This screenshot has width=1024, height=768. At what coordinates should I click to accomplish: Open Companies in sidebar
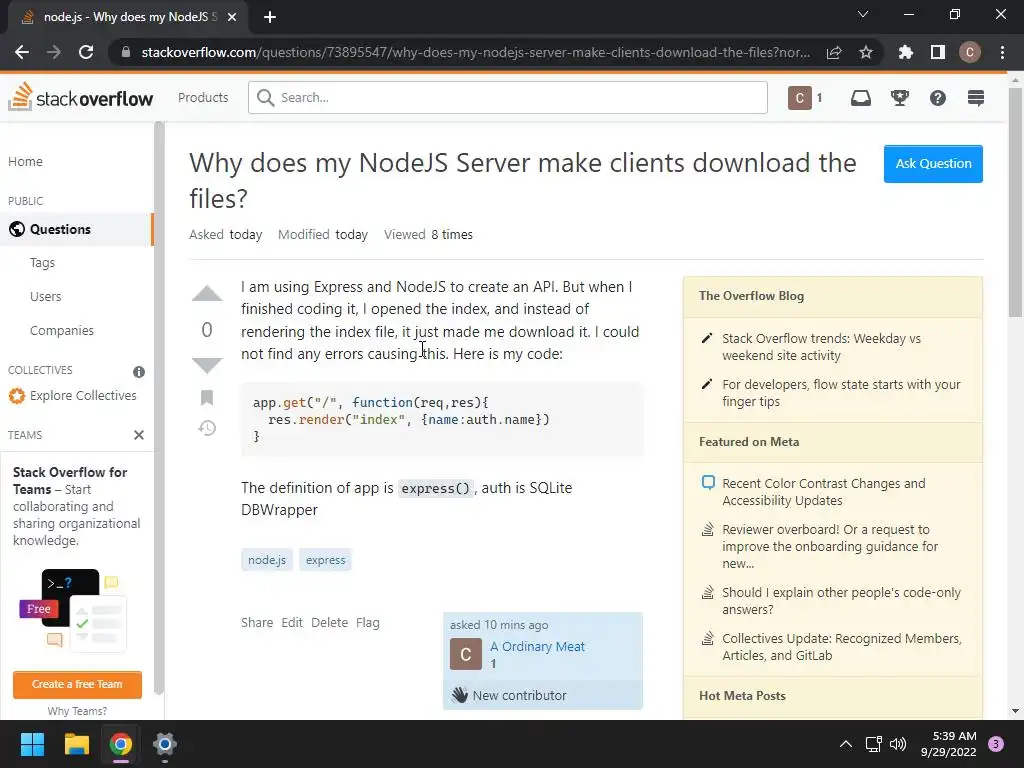62,330
